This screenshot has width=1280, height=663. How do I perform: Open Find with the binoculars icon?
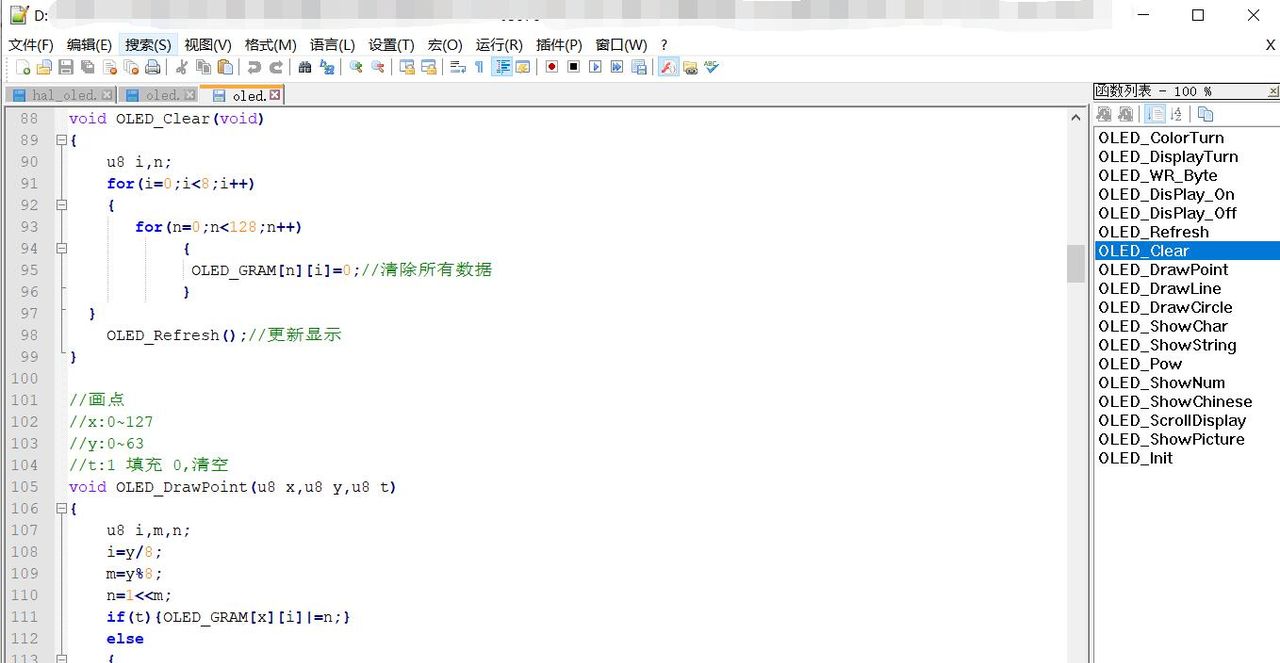pyautogui.click(x=305, y=67)
